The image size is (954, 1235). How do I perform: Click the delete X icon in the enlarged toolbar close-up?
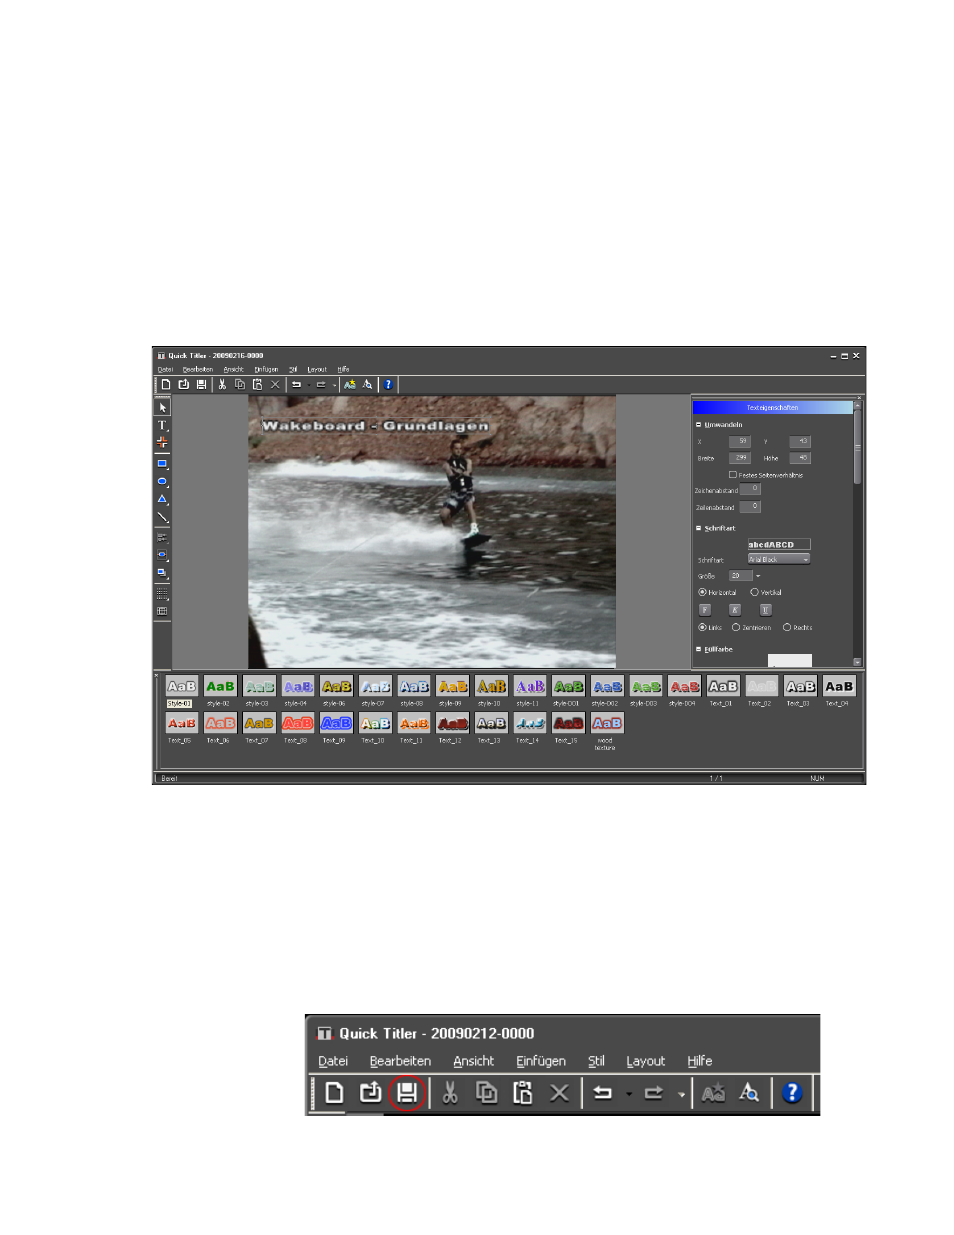tap(559, 1093)
